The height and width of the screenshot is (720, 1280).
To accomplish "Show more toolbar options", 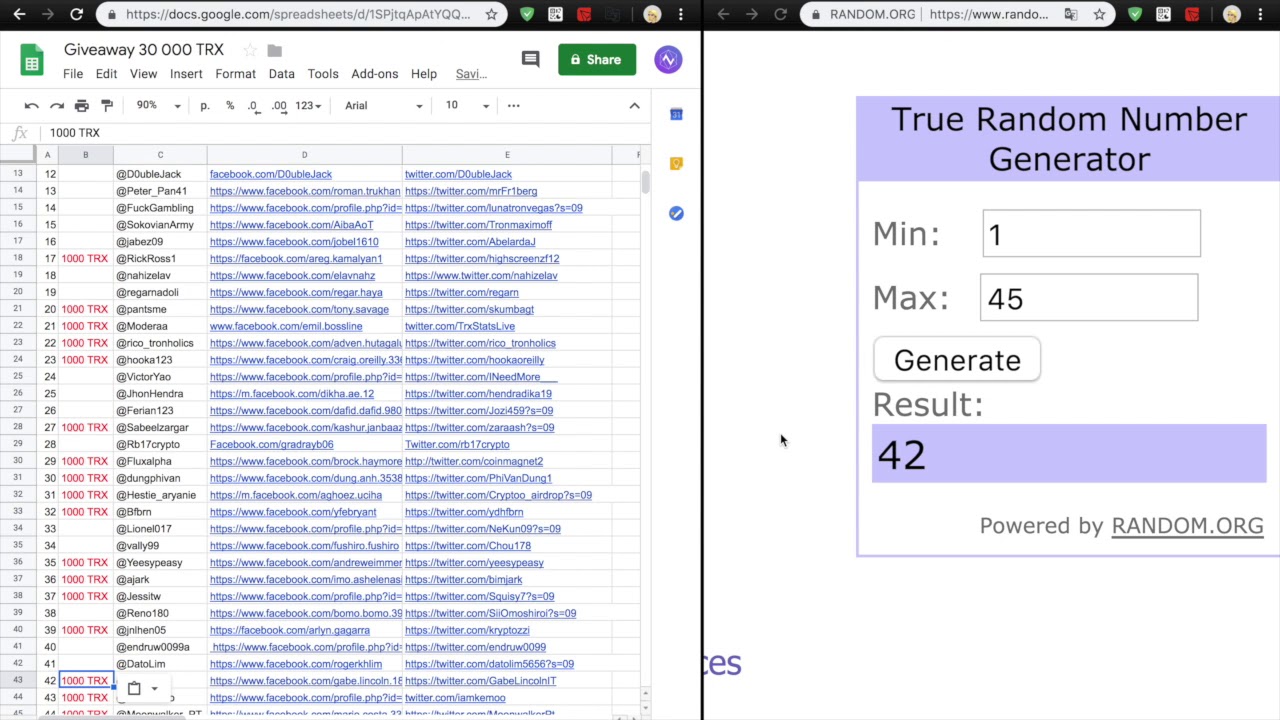I will click(514, 106).
